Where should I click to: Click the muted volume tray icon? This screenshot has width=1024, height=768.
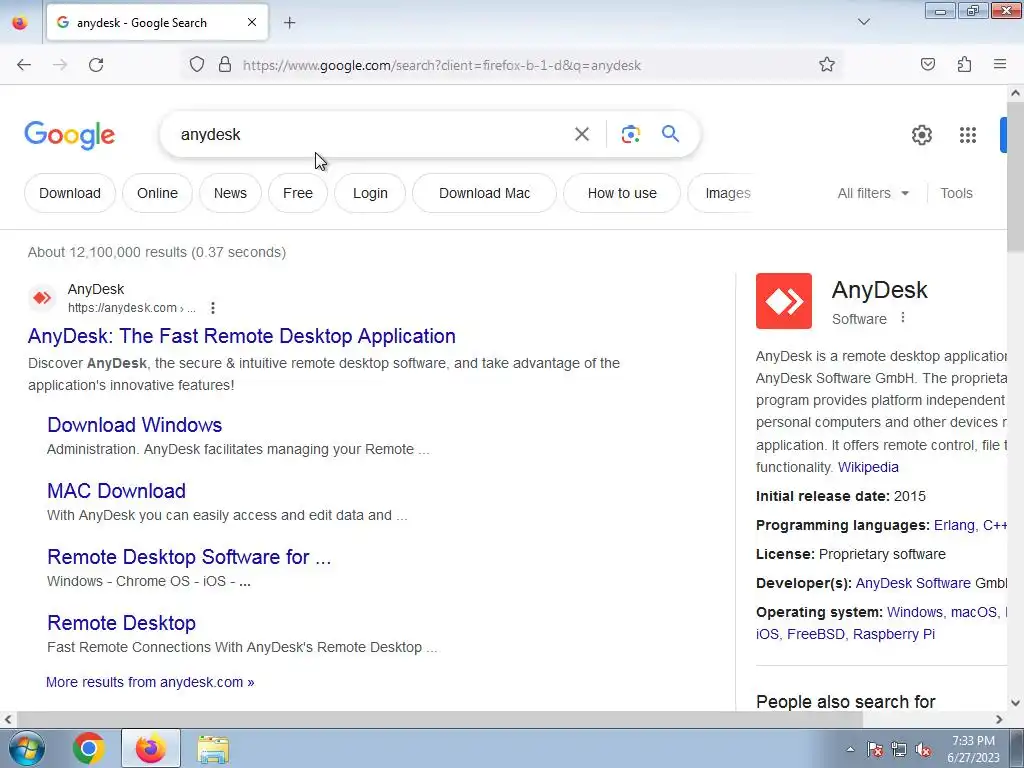[923, 750]
